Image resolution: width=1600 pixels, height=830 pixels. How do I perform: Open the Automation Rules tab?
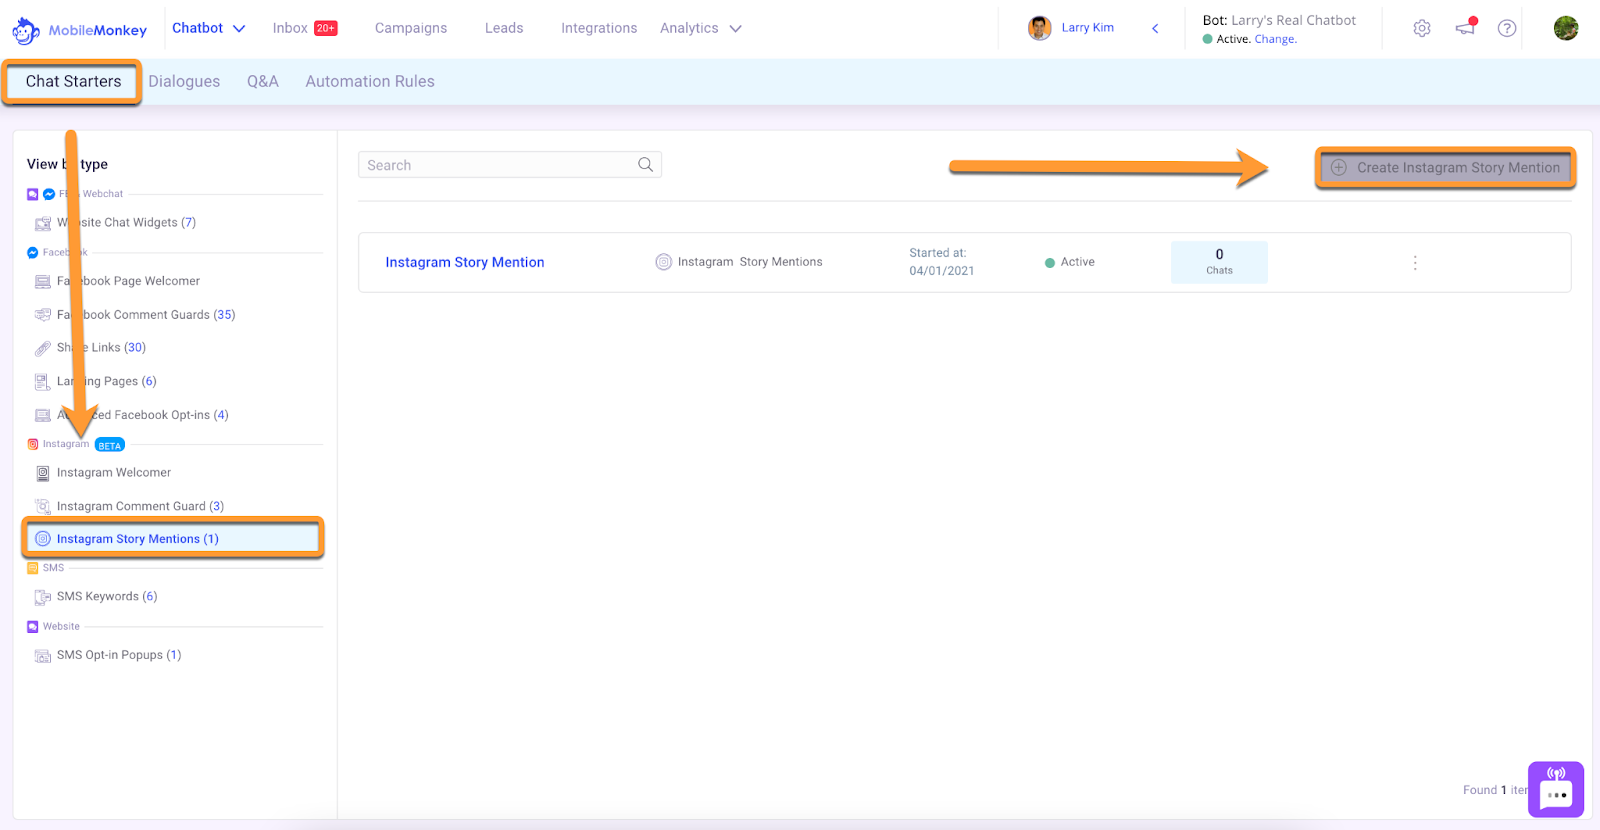tap(370, 82)
